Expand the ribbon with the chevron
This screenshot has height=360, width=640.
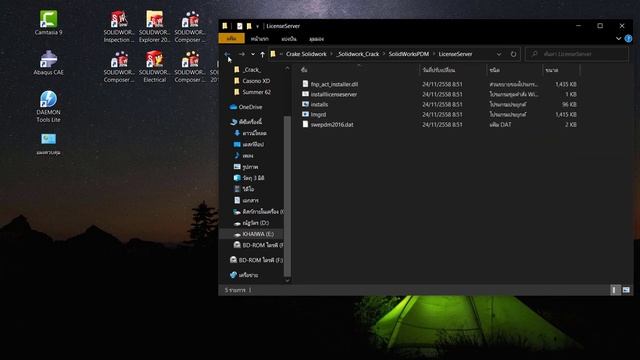coord(618,39)
